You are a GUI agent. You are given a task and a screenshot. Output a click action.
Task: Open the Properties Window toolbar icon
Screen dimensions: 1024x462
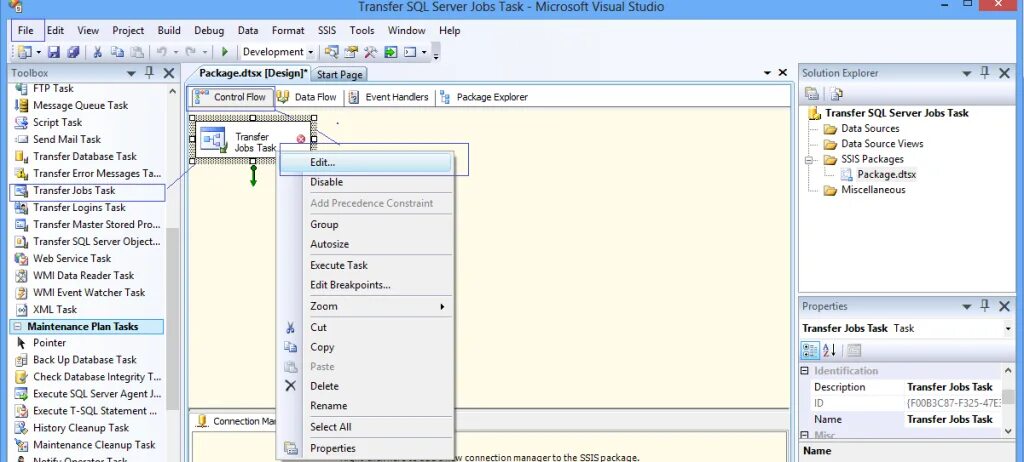[351, 52]
